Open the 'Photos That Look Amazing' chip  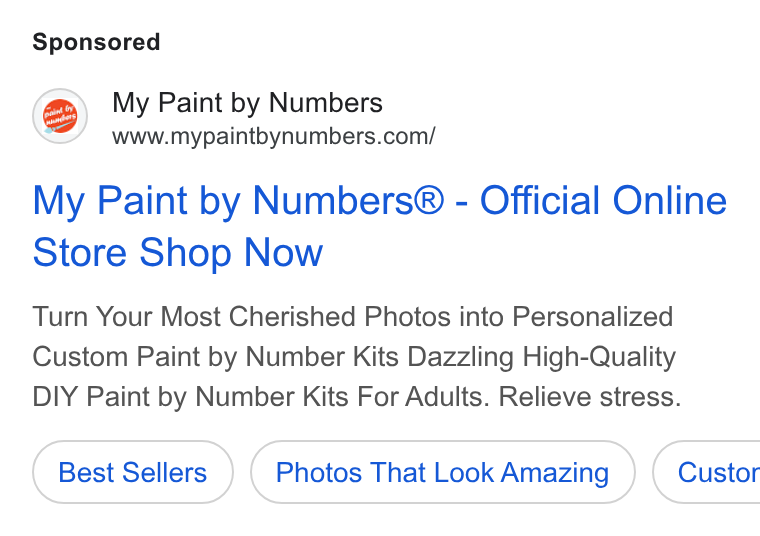pyautogui.click(x=443, y=472)
